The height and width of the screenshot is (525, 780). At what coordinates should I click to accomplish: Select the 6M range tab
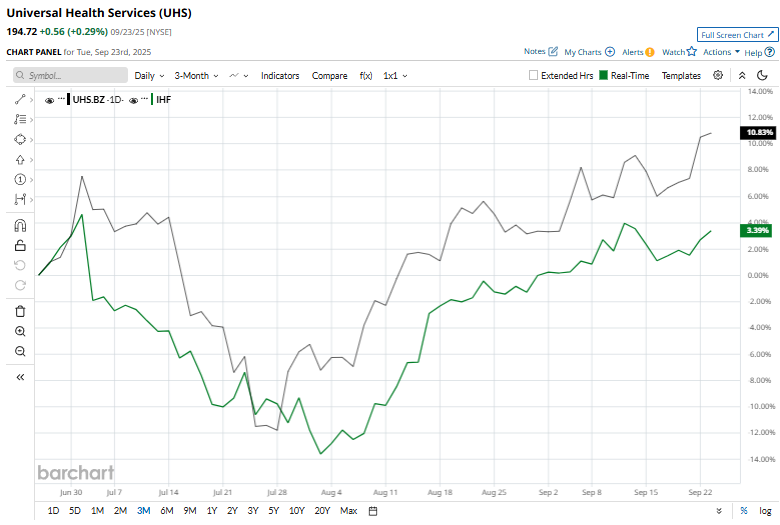coord(167,511)
